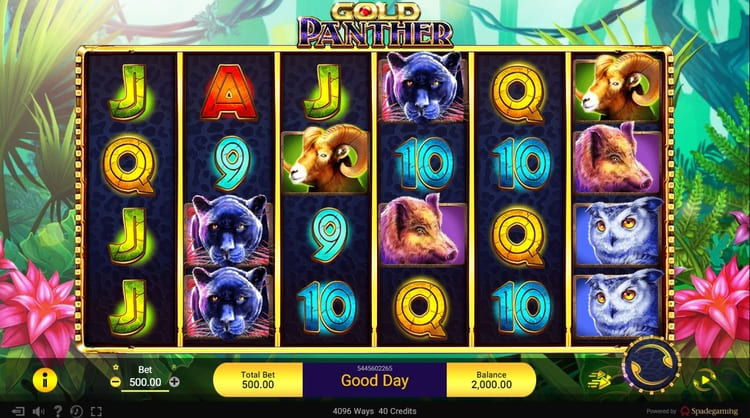Decrease bet with the minus button
The height and width of the screenshot is (418, 750).
115,382
